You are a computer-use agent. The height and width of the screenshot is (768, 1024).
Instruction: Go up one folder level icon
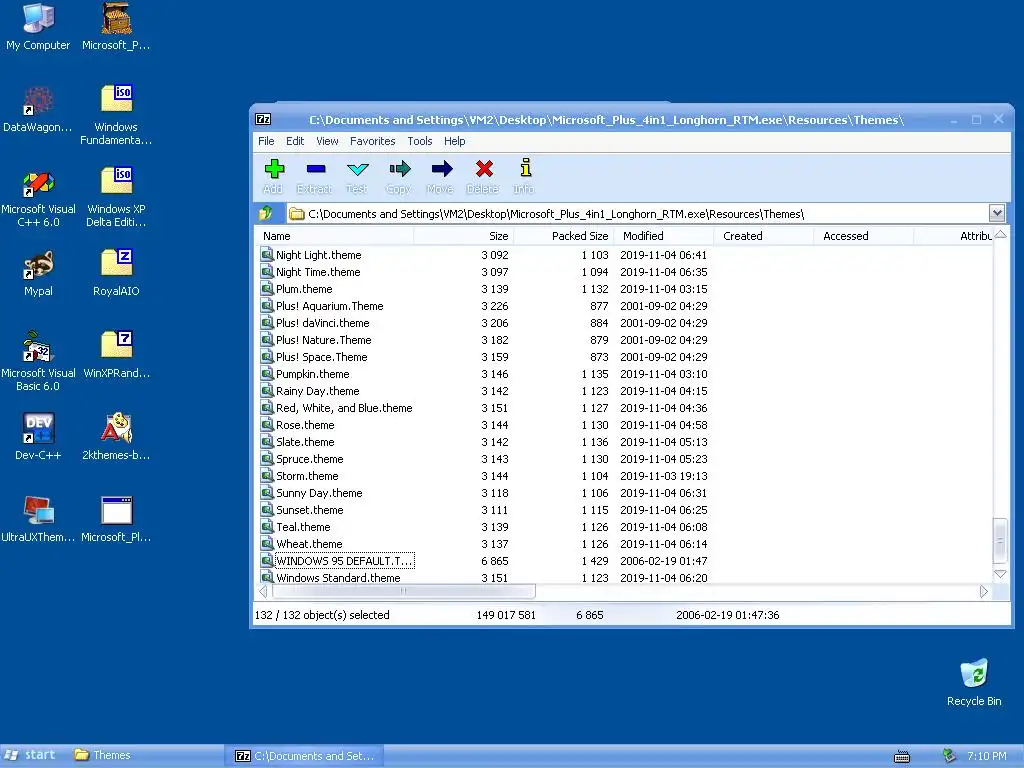pyautogui.click(x=266, y=213)
